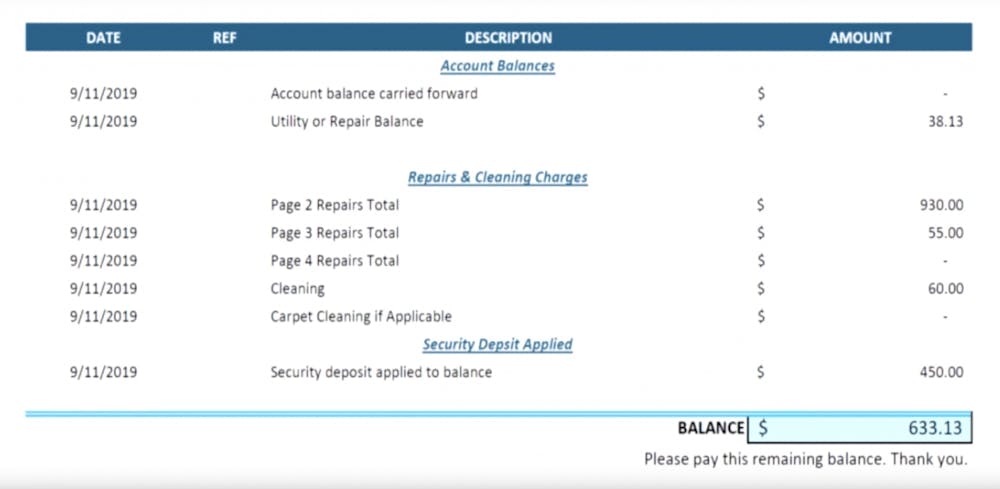Select the Account balance carried forward cell
The image size is (1000, 489).
coord(374,94)
